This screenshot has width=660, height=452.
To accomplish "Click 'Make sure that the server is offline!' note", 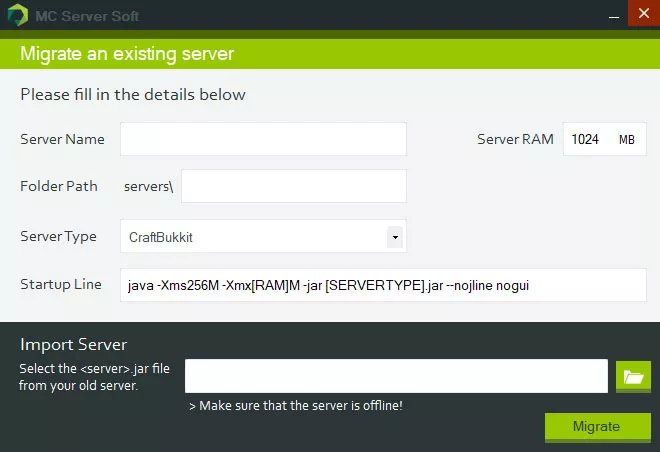I will tap(296, 406).
